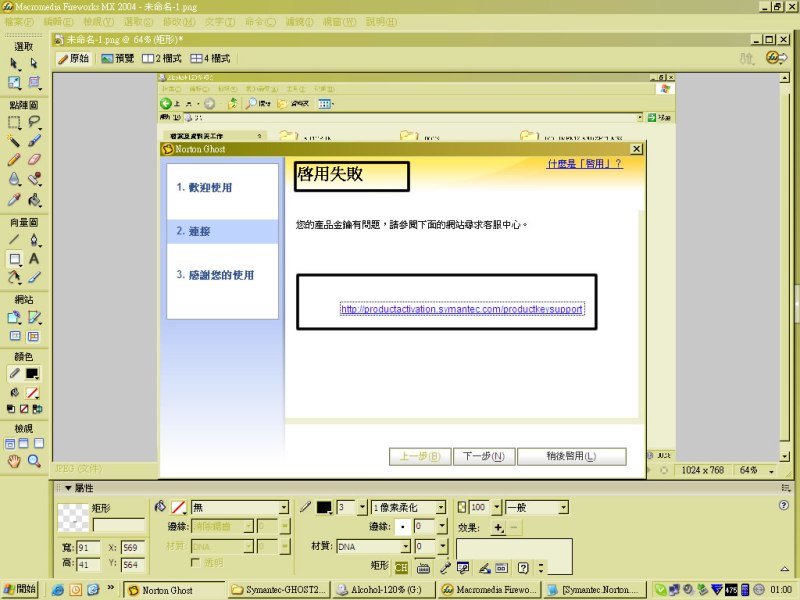Image resolution: width=800 pixels, height=600 pixels.
Task: Select the Freeform tool
Action: click(x=14, y=277)
